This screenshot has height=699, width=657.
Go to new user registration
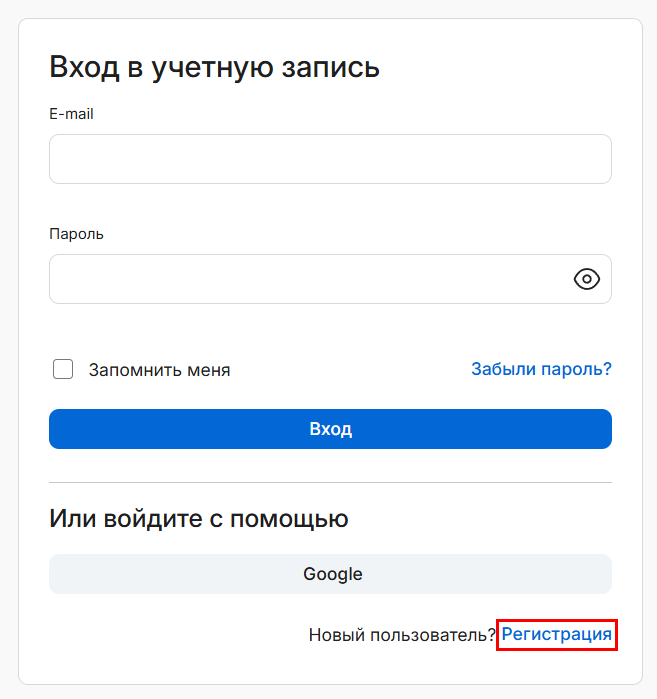[x=556, y=634]
